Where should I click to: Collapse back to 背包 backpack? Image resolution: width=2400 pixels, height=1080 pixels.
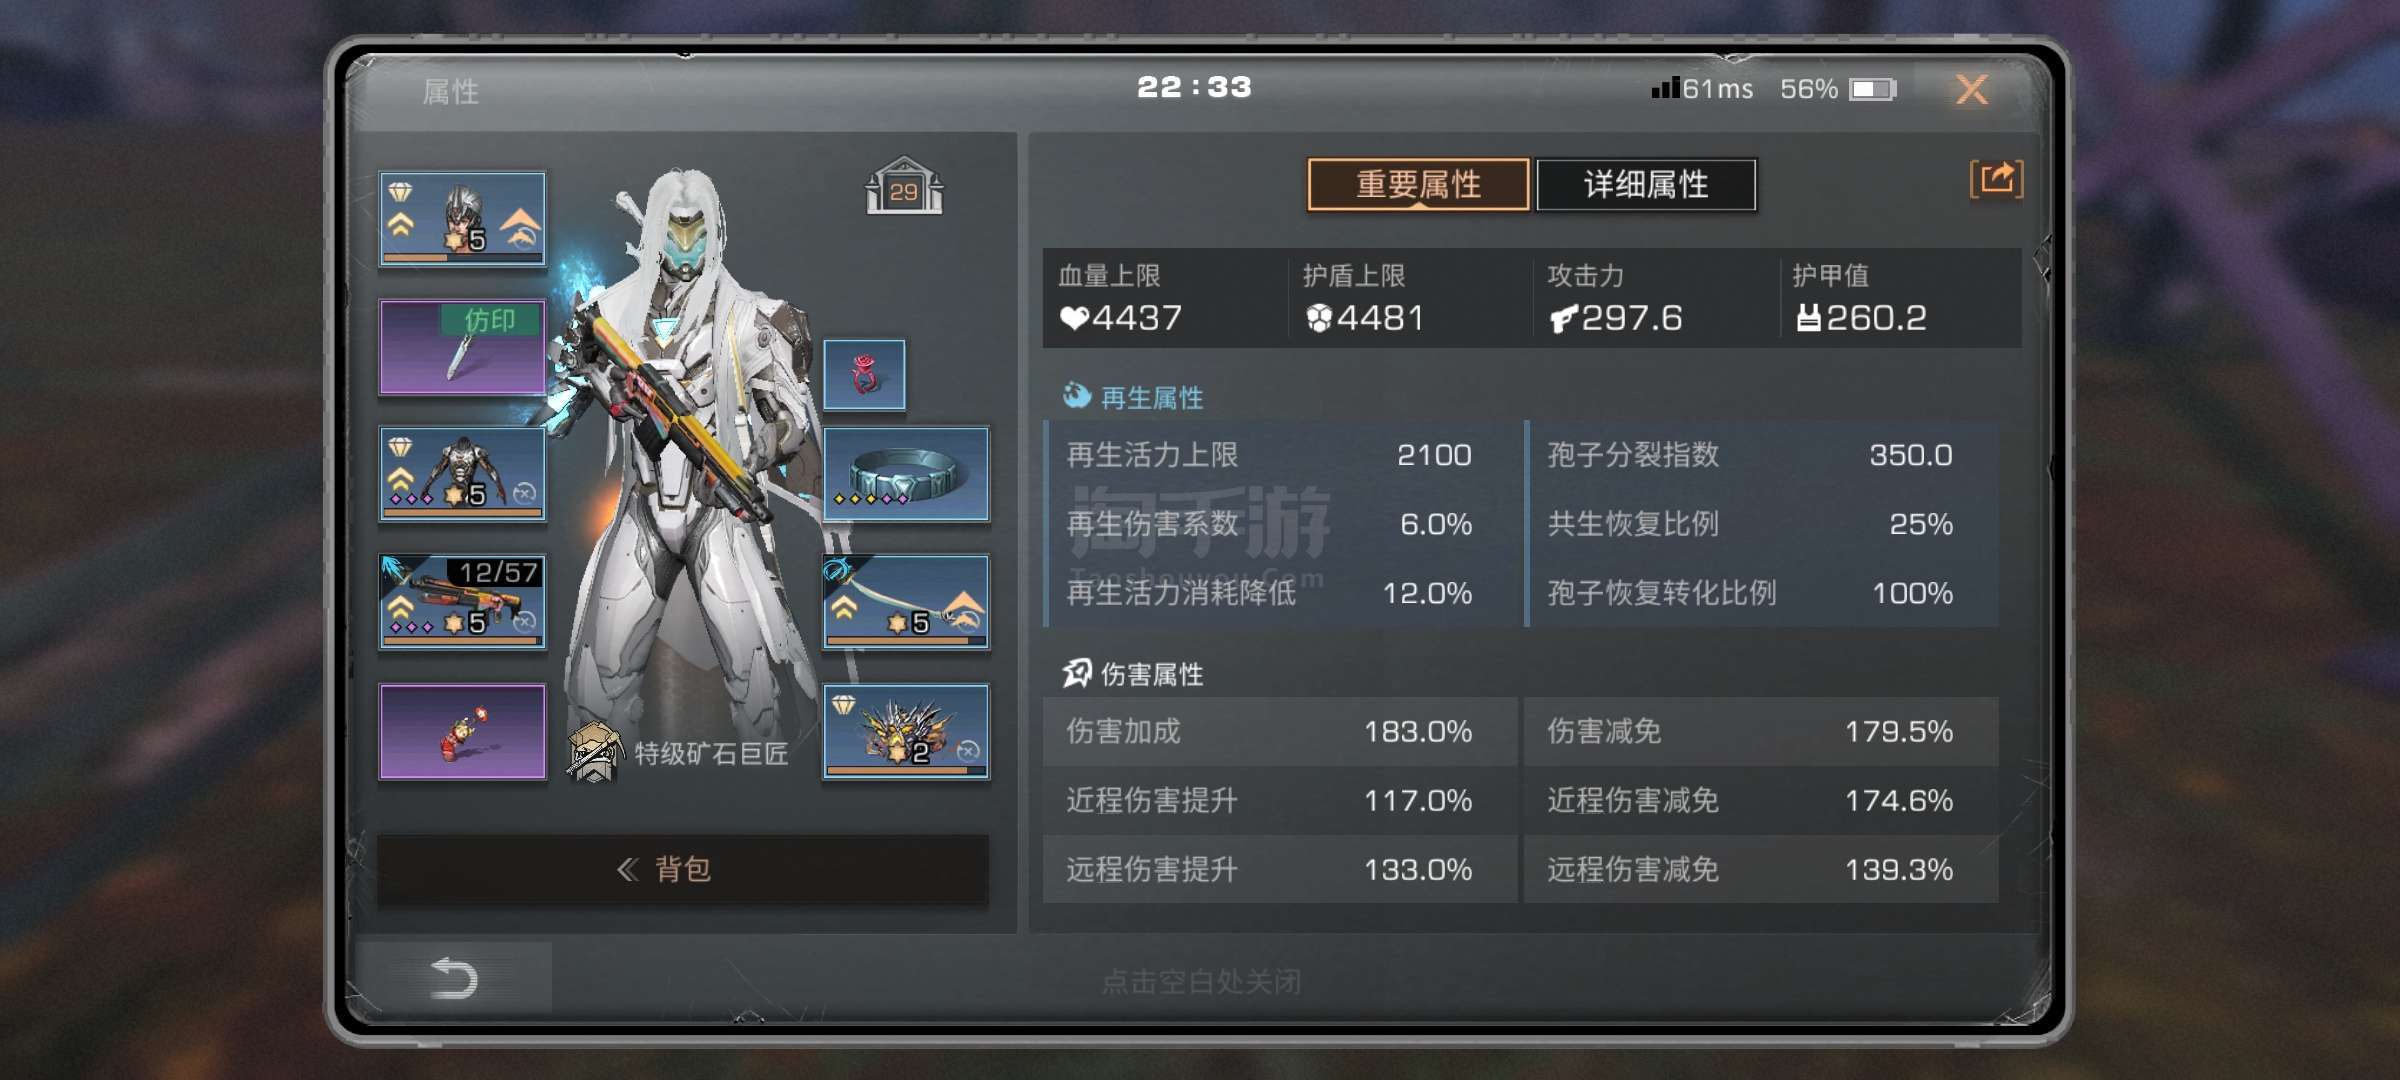pos(683,869)
